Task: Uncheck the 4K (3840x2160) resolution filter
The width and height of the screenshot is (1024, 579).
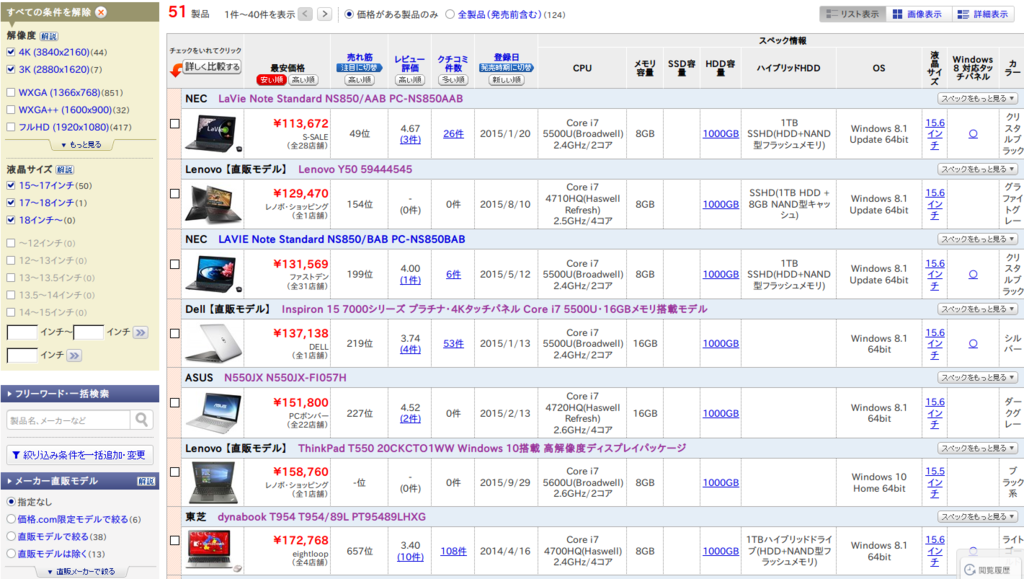Action: (10, 52)
